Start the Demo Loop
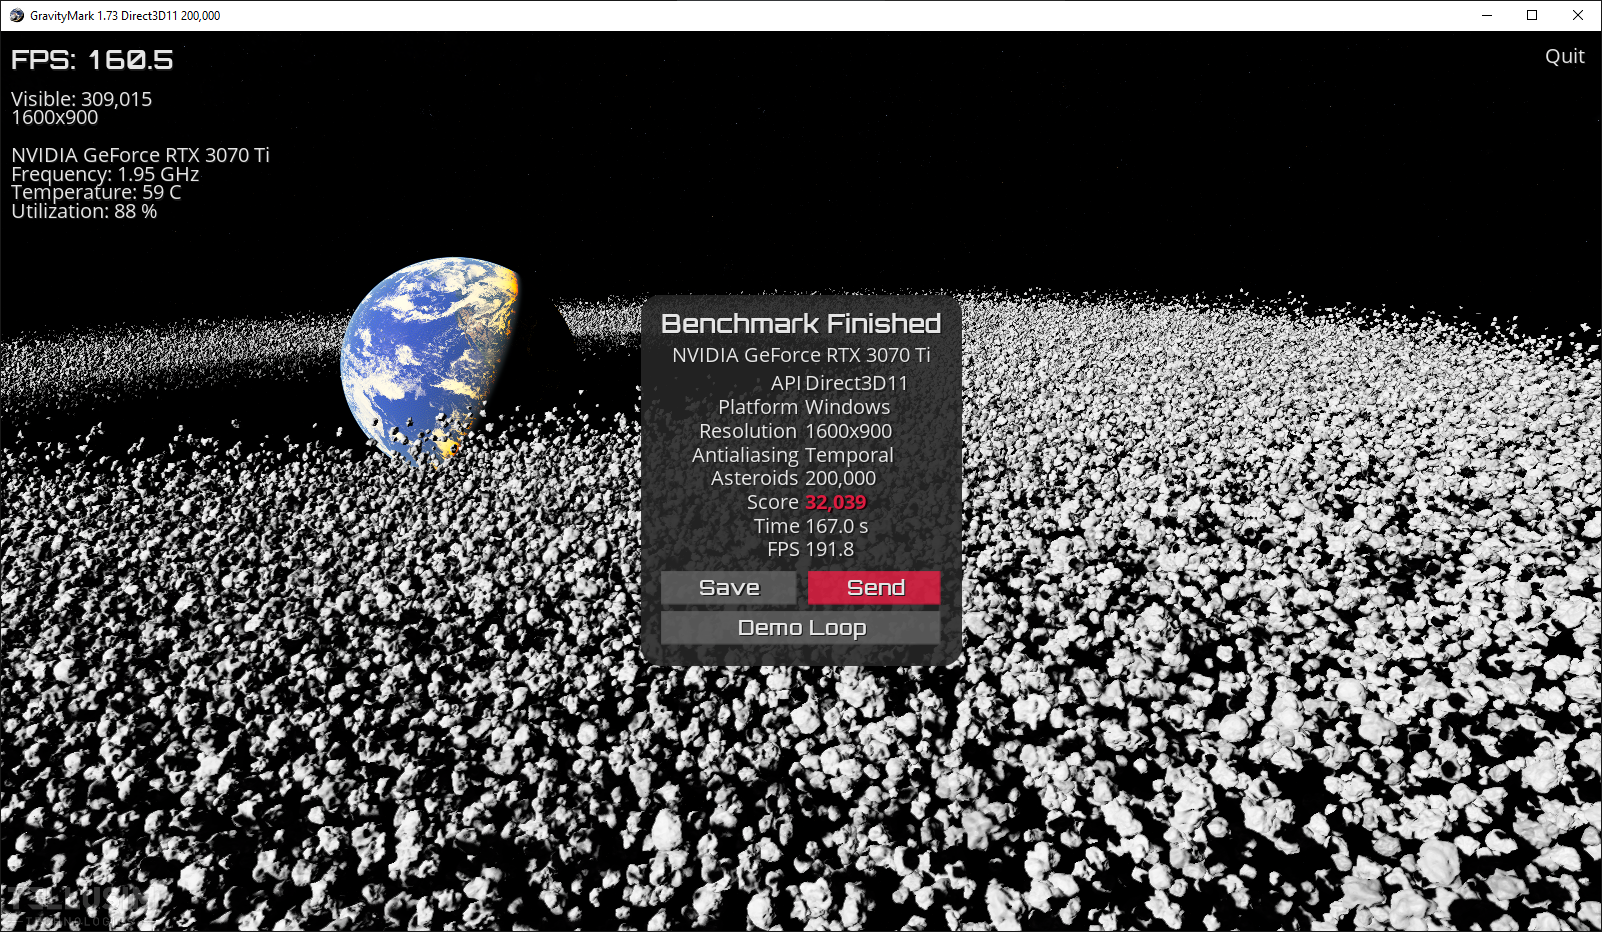The width and height of the screenshot is (1602, 932). click(801, 628)
